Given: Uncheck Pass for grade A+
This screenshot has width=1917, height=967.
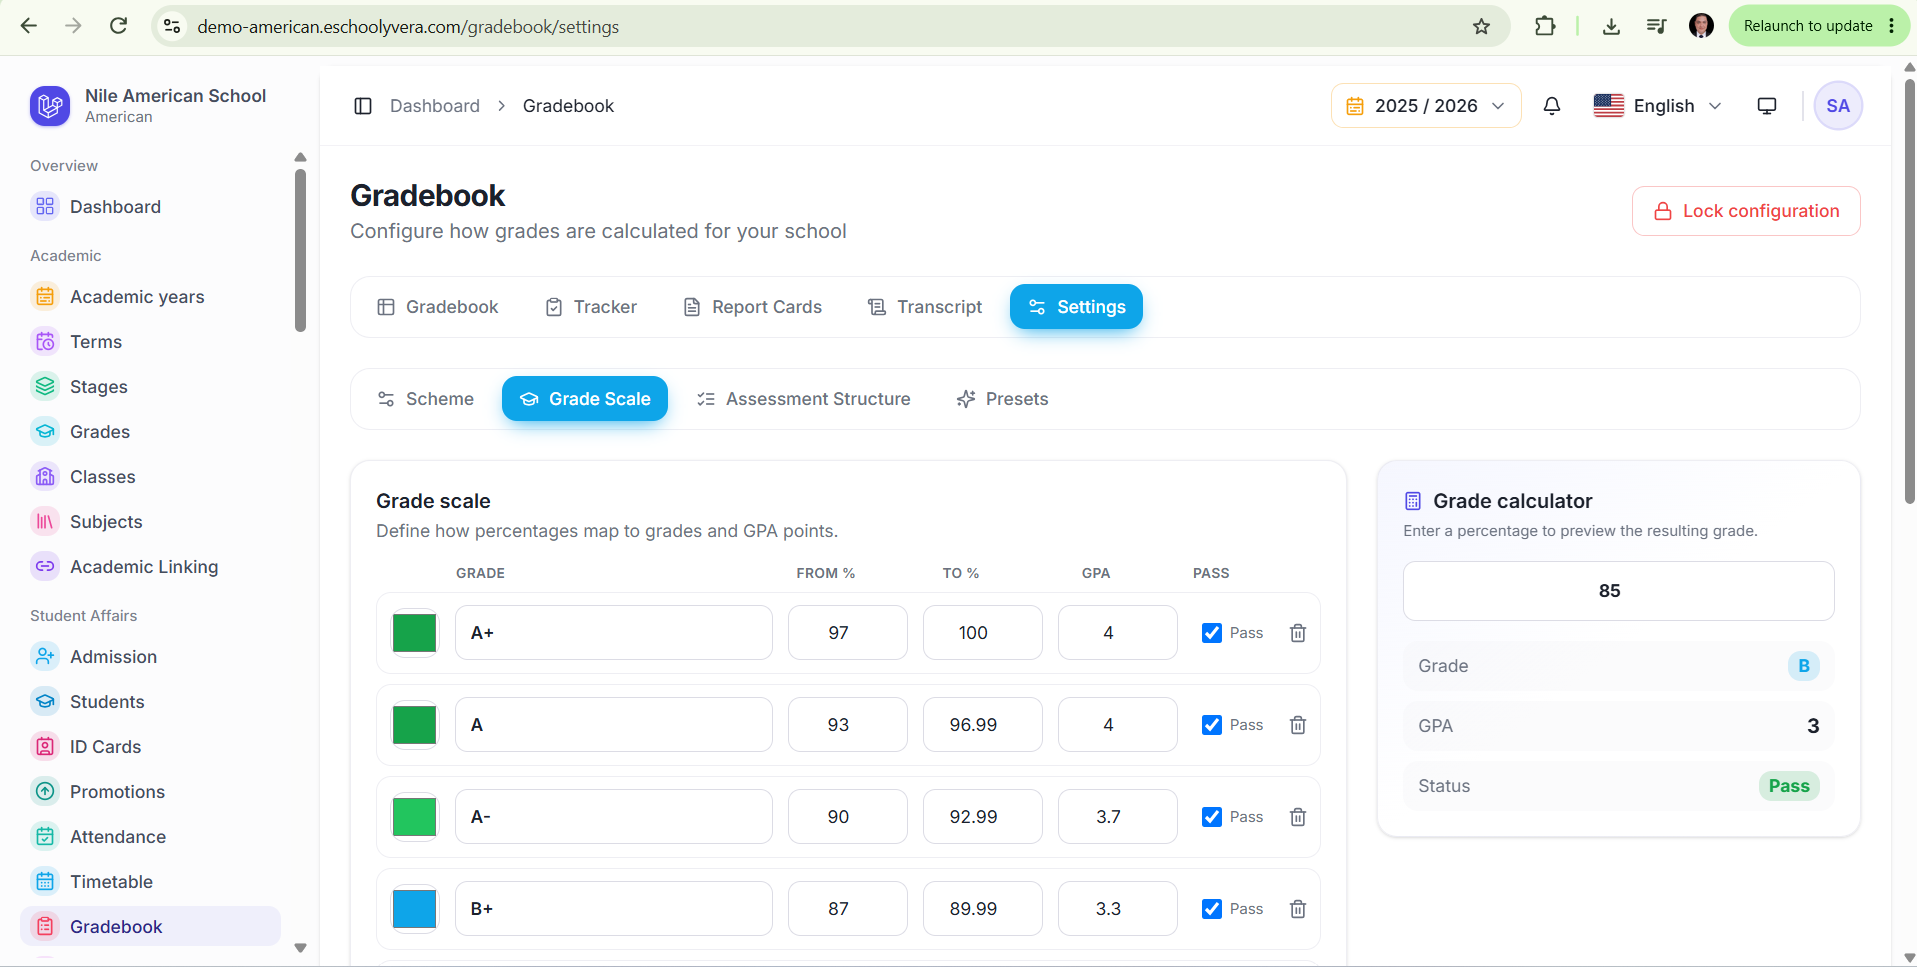Looking at the screenshot, I should click(x=1212, y=633).
